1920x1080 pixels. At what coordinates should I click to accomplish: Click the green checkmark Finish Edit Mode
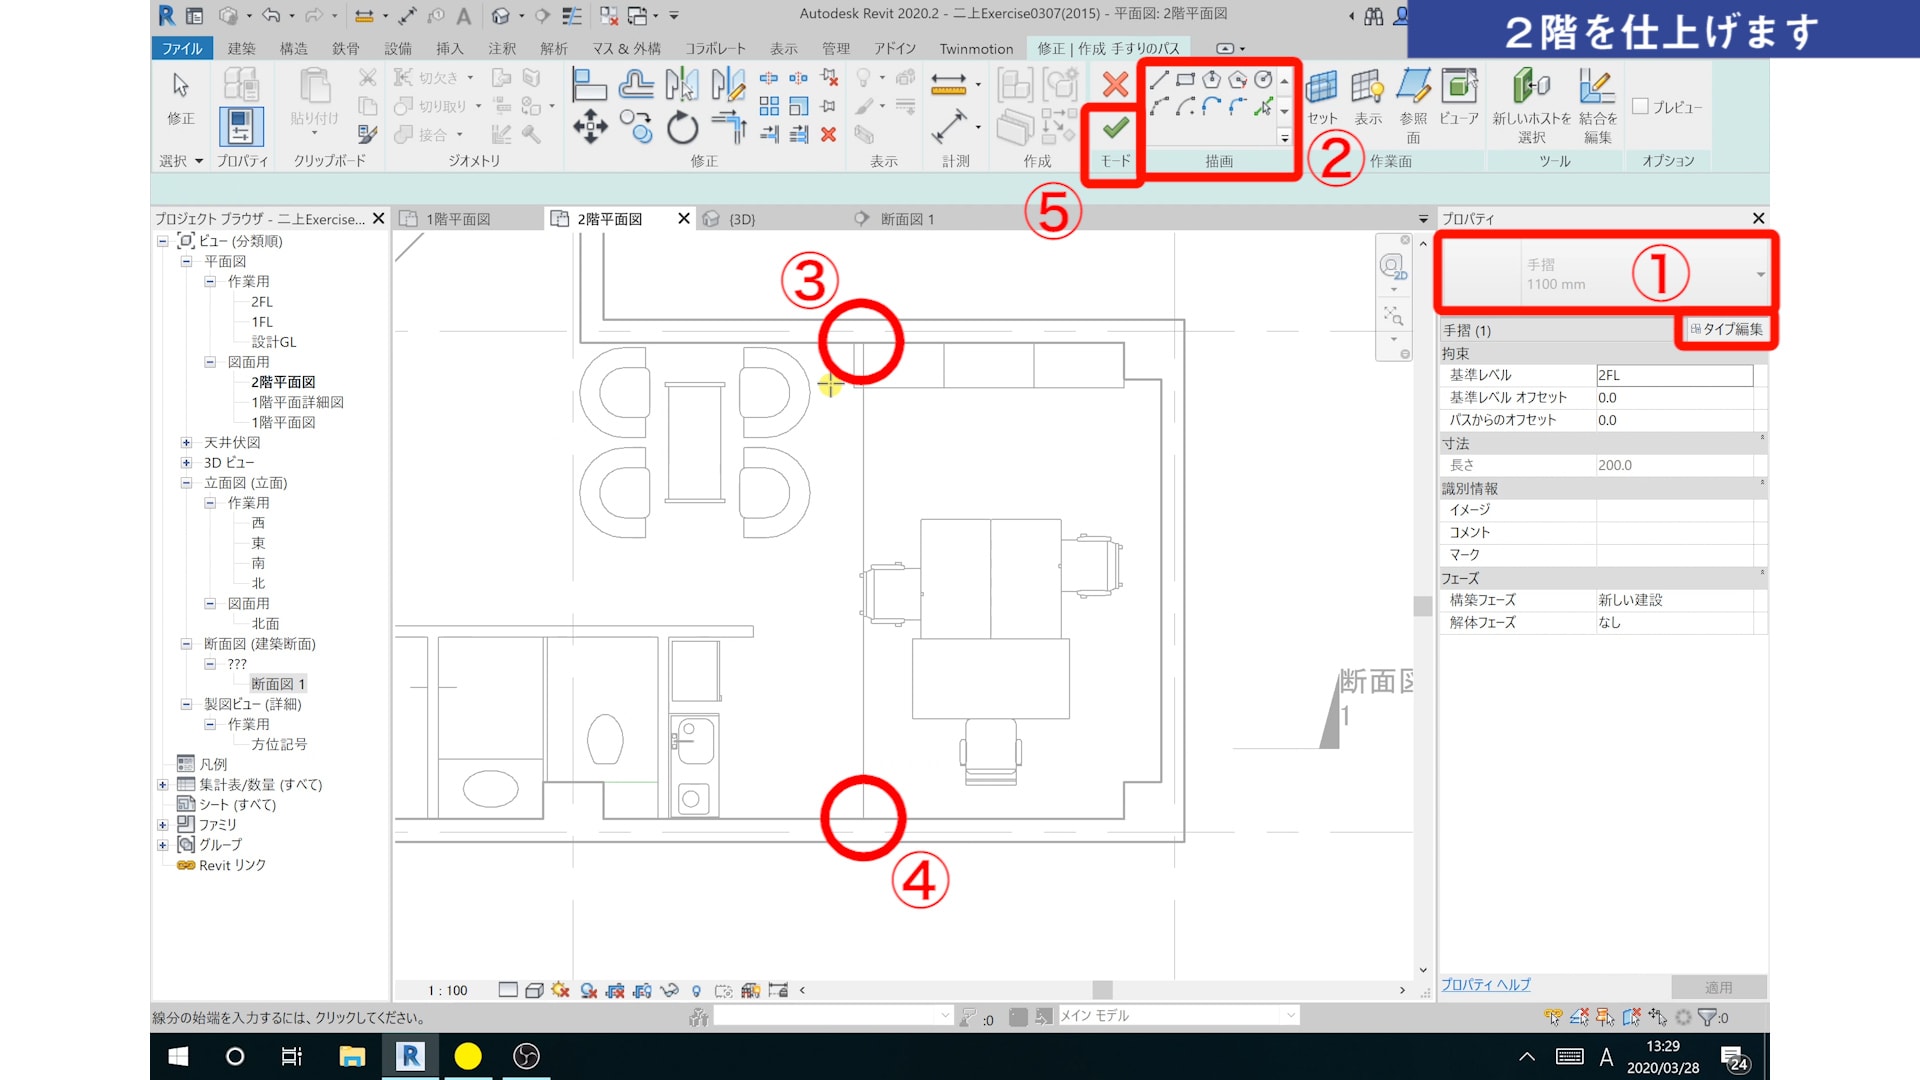point(1115,128)
